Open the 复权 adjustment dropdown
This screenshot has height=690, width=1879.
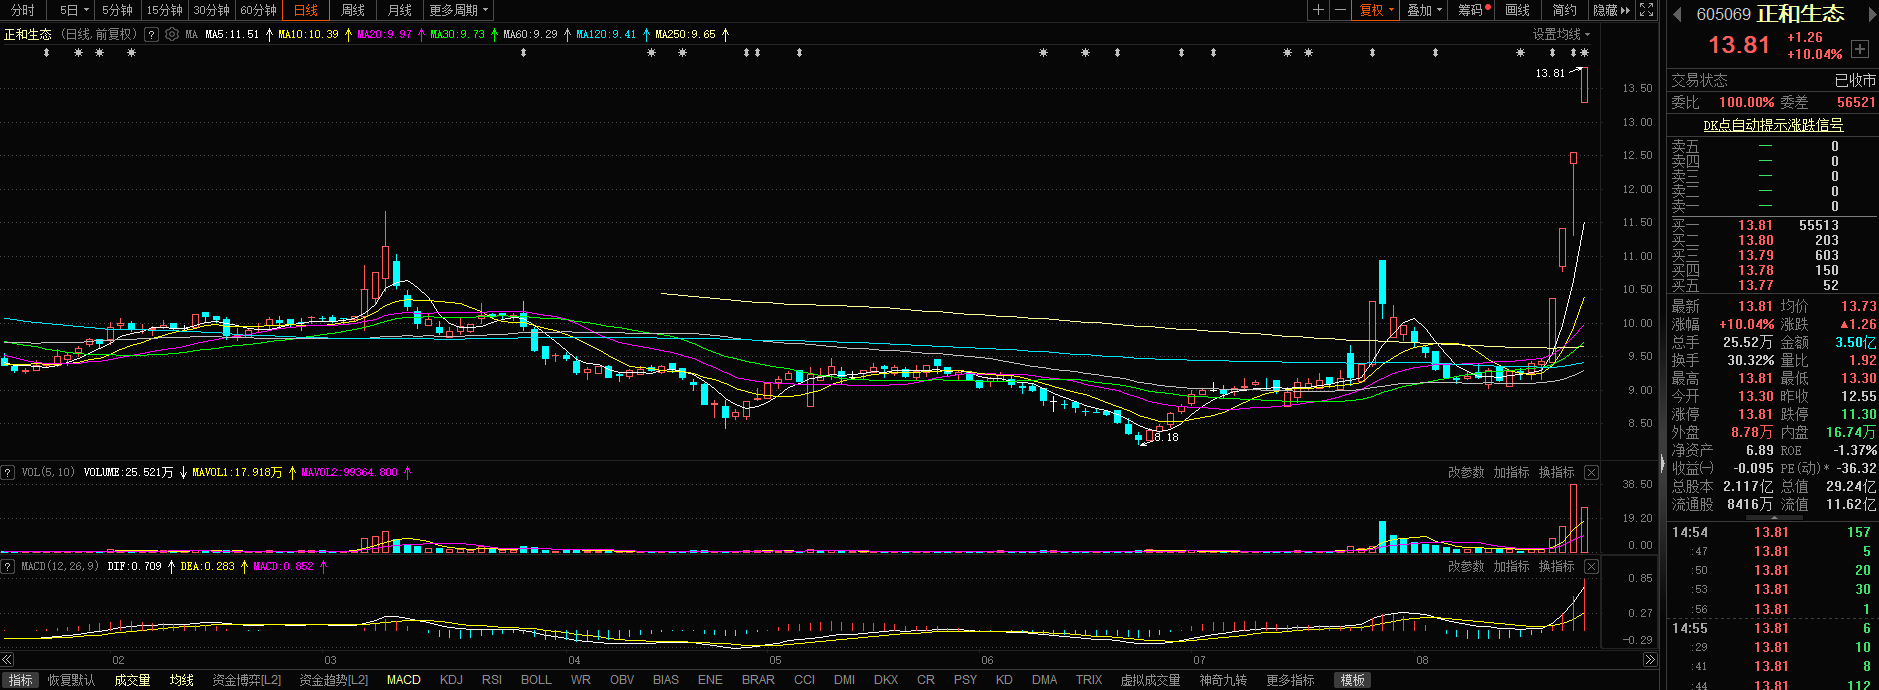tap(1376, 10)
